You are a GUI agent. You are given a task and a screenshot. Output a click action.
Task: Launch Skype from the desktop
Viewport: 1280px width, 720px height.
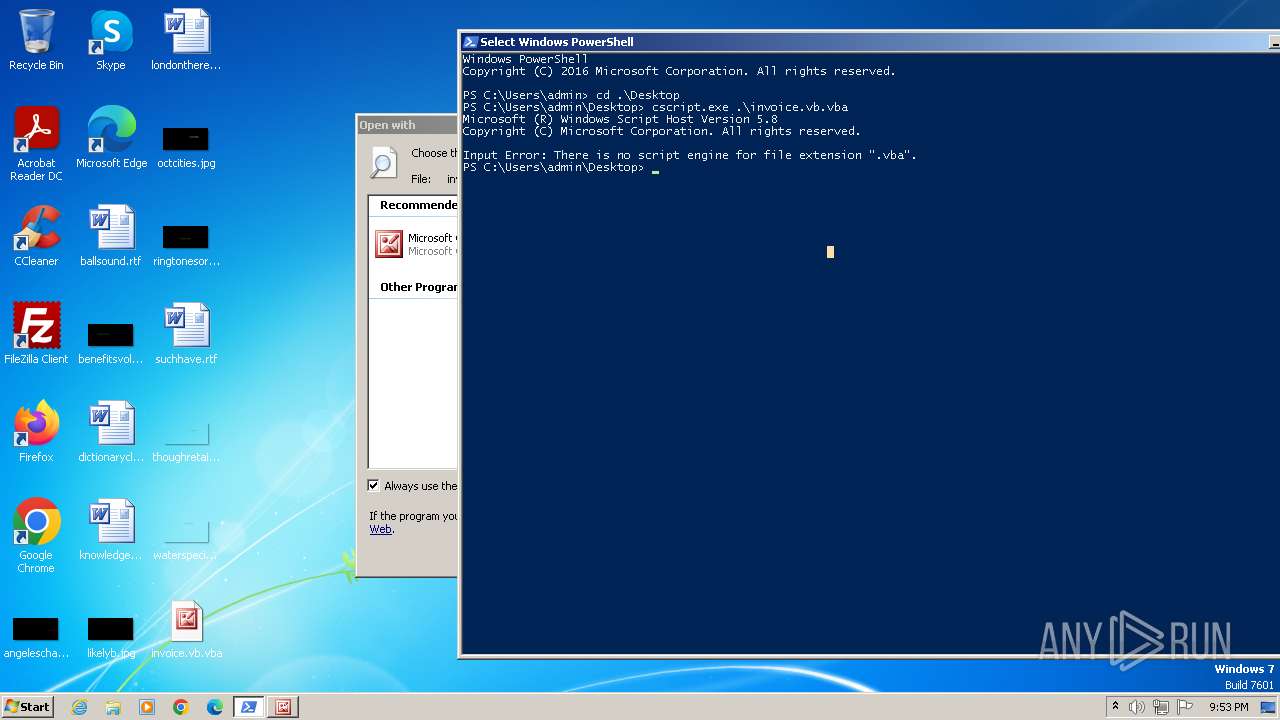click(x=111, y=40)
